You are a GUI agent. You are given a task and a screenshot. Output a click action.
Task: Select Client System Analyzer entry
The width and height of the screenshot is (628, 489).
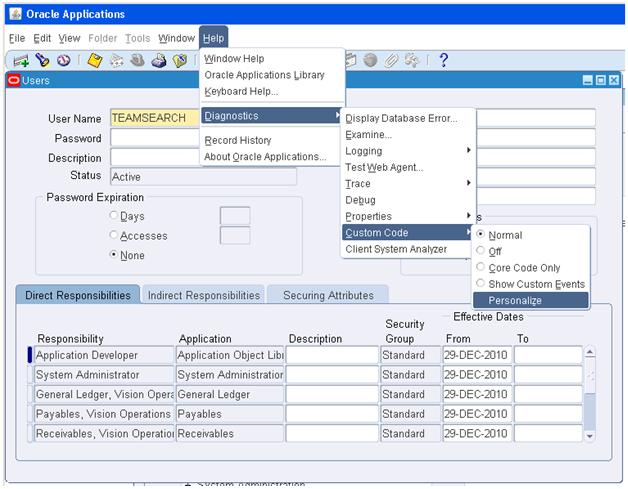(x=407, y=249)
